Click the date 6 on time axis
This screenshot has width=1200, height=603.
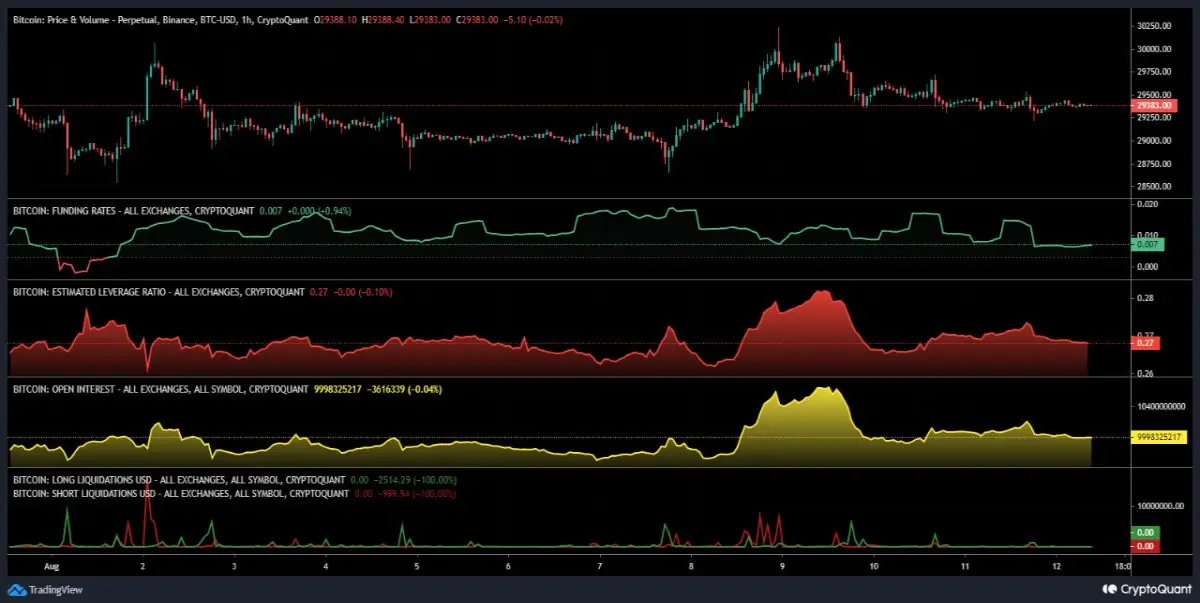(x=508, y=565)
